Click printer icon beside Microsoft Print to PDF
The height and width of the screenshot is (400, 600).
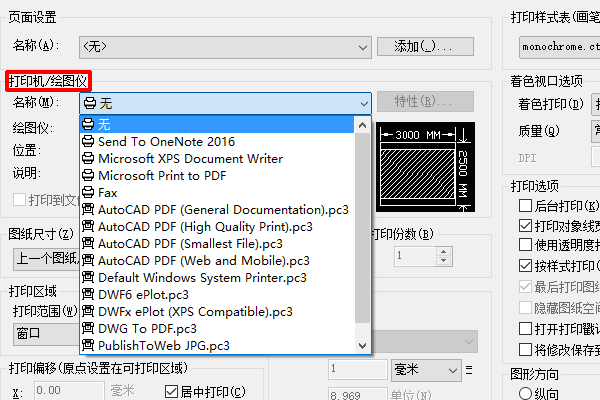(x=88, y=175)
